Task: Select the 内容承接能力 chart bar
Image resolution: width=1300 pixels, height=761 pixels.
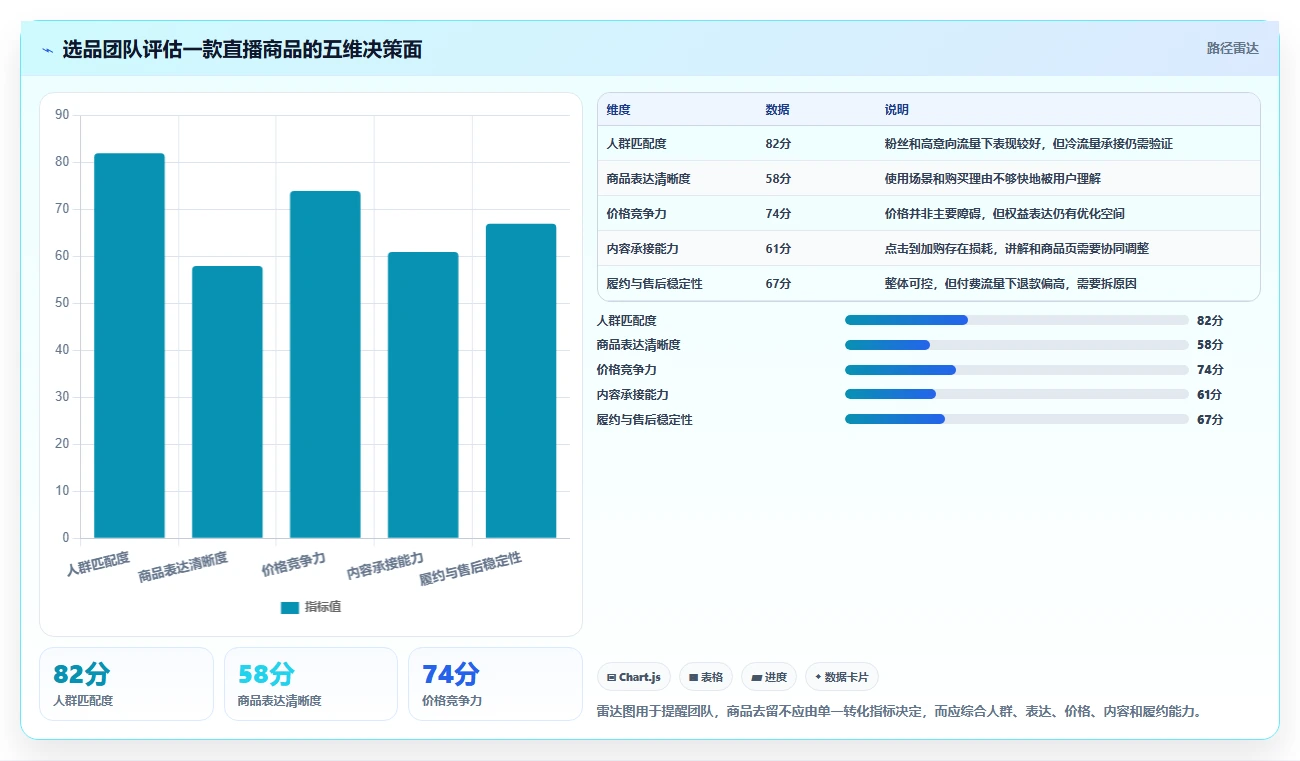Action: tap(423, 395)
